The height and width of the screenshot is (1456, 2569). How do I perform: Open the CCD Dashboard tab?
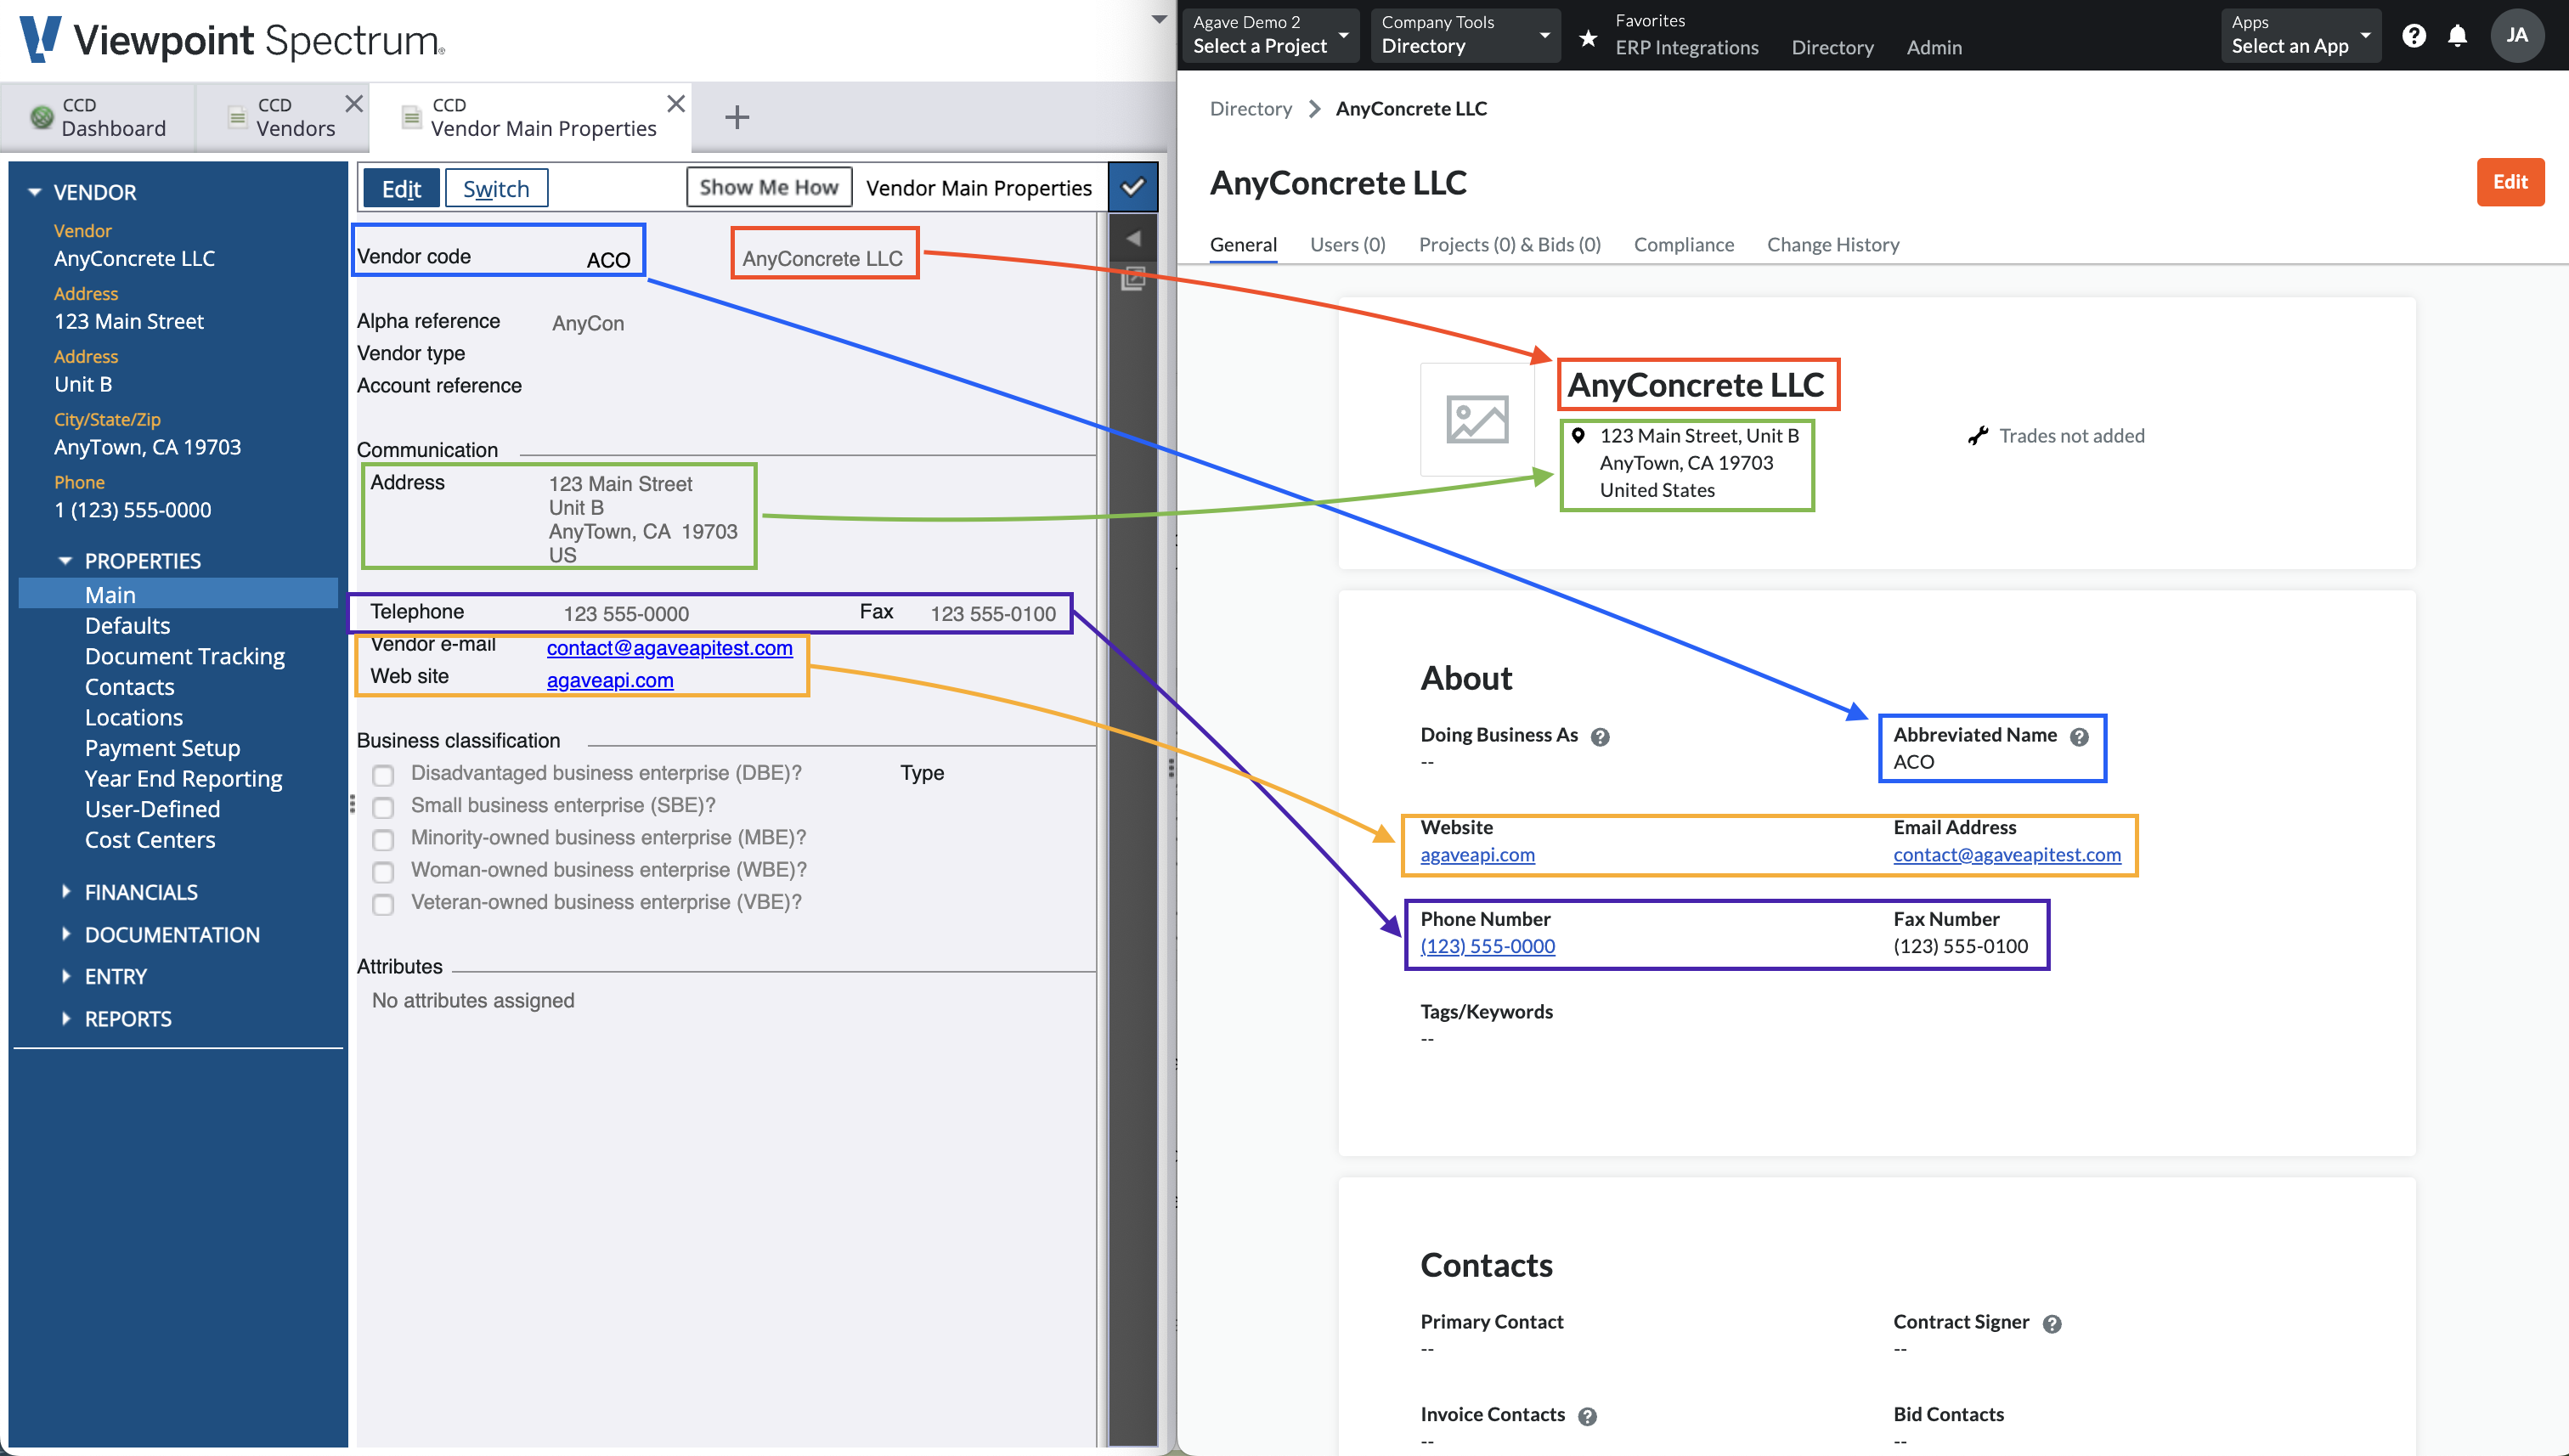(98, 117)
